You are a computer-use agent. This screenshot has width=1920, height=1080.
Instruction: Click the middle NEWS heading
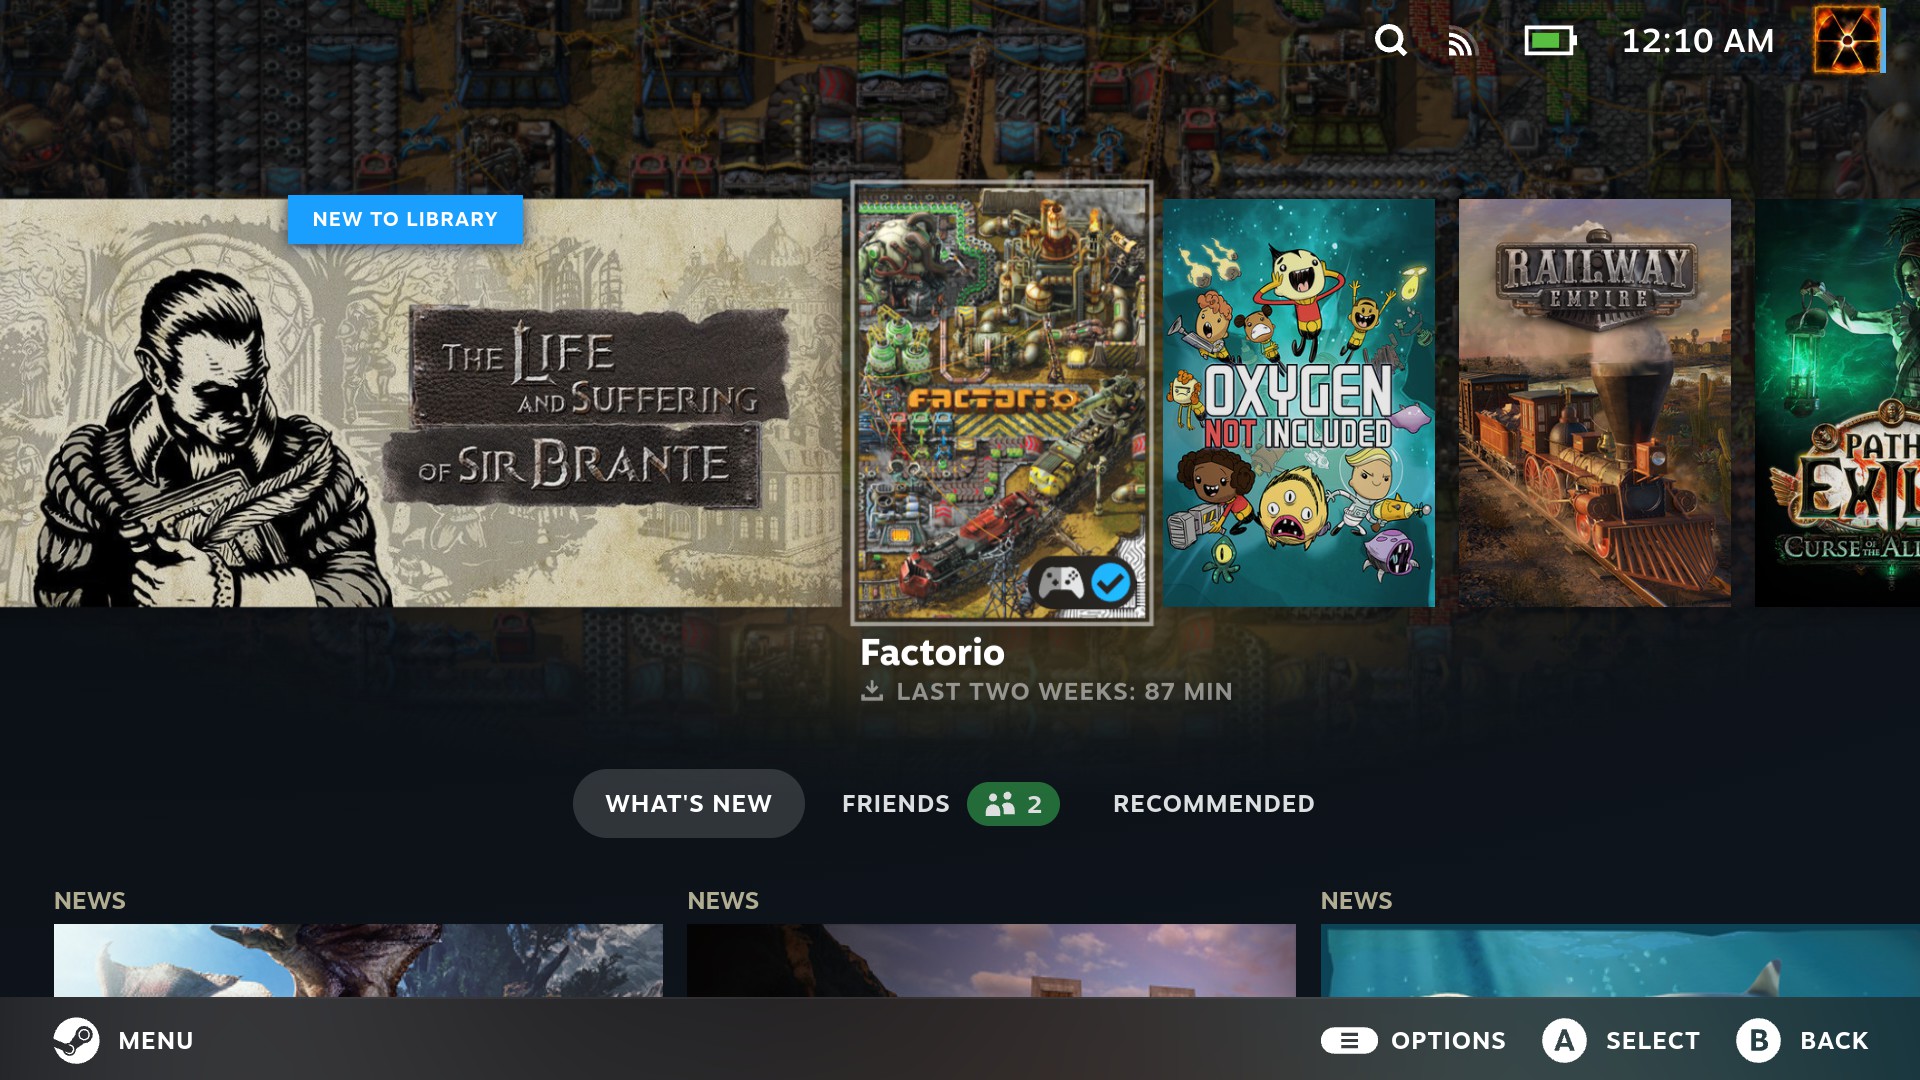tap(723, 901)
